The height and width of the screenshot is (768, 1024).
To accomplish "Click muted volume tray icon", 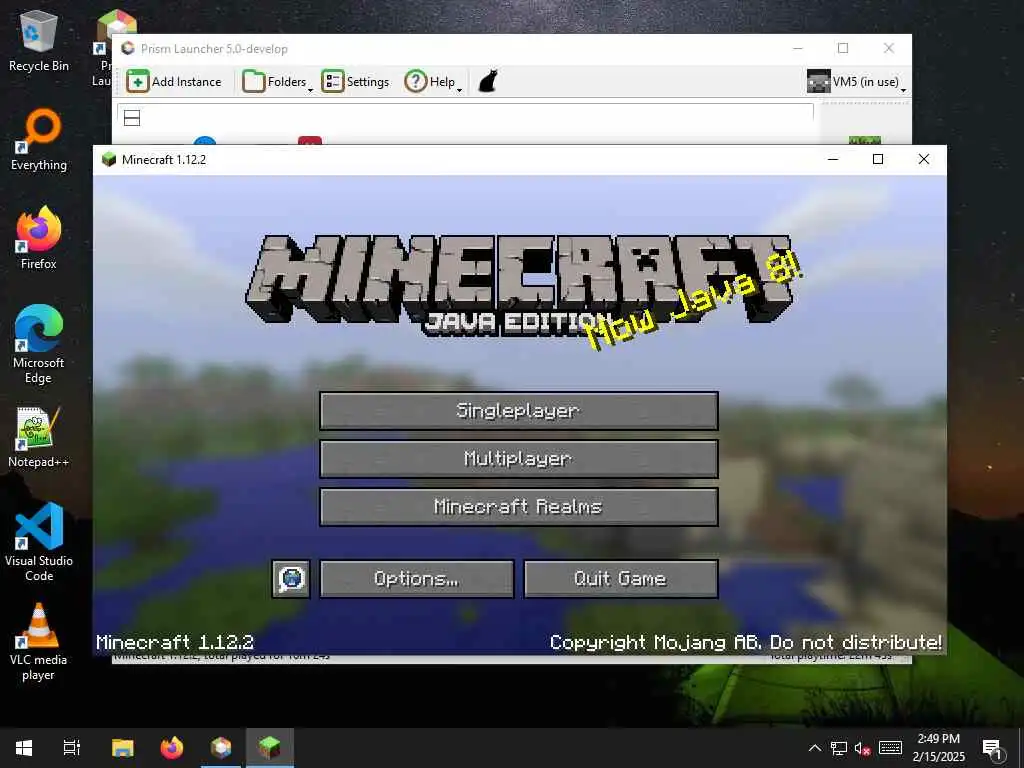I will pos(862,748).
